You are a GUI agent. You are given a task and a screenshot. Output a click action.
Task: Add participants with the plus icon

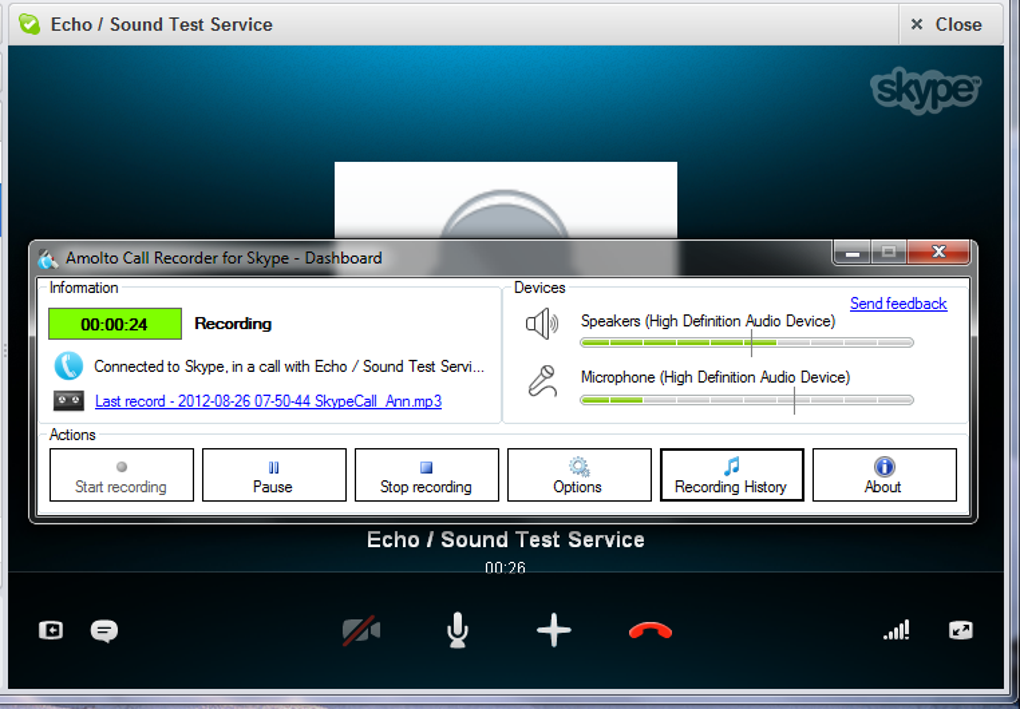(554, 630)
